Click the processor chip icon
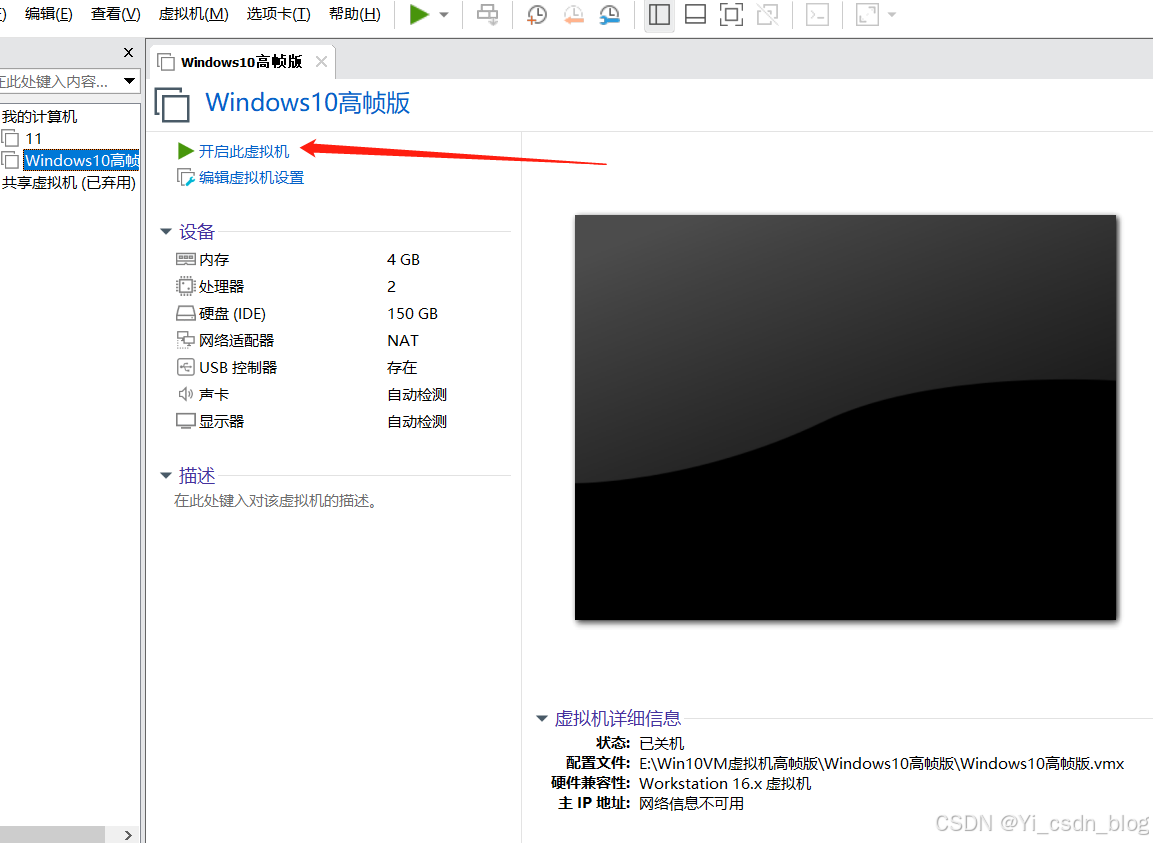 (185, 286)
